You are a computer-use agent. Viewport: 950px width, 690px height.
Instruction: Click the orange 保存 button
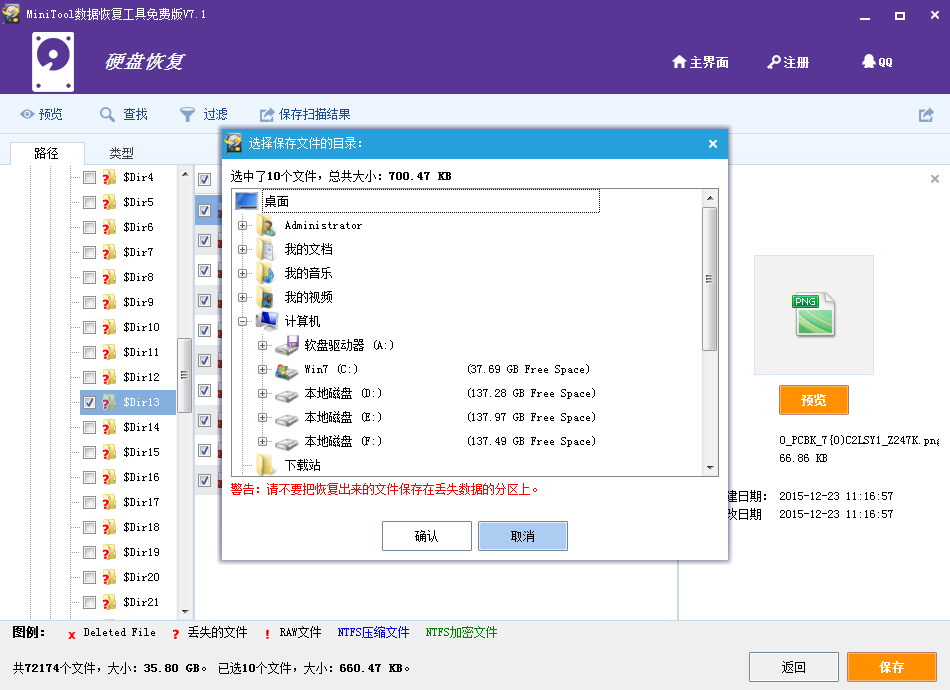(x=892, y=667)
